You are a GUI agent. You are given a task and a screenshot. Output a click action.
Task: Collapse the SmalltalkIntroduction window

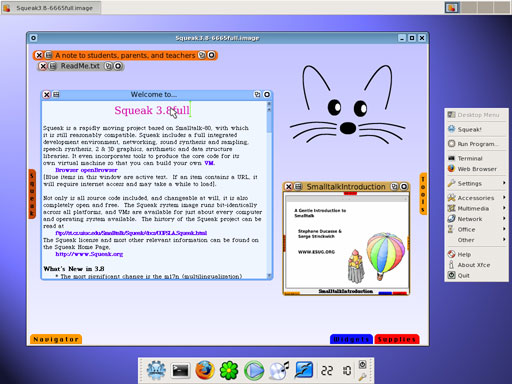pyautogui.click(x=404, y=186)
